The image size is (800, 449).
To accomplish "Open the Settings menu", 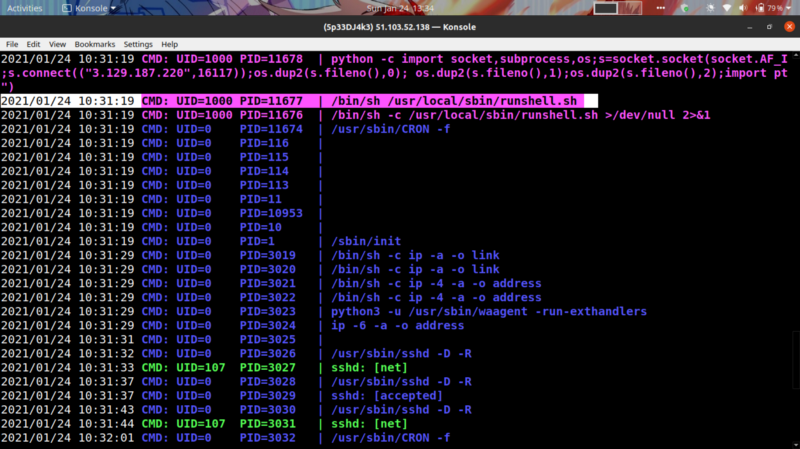I will point(138,44).
